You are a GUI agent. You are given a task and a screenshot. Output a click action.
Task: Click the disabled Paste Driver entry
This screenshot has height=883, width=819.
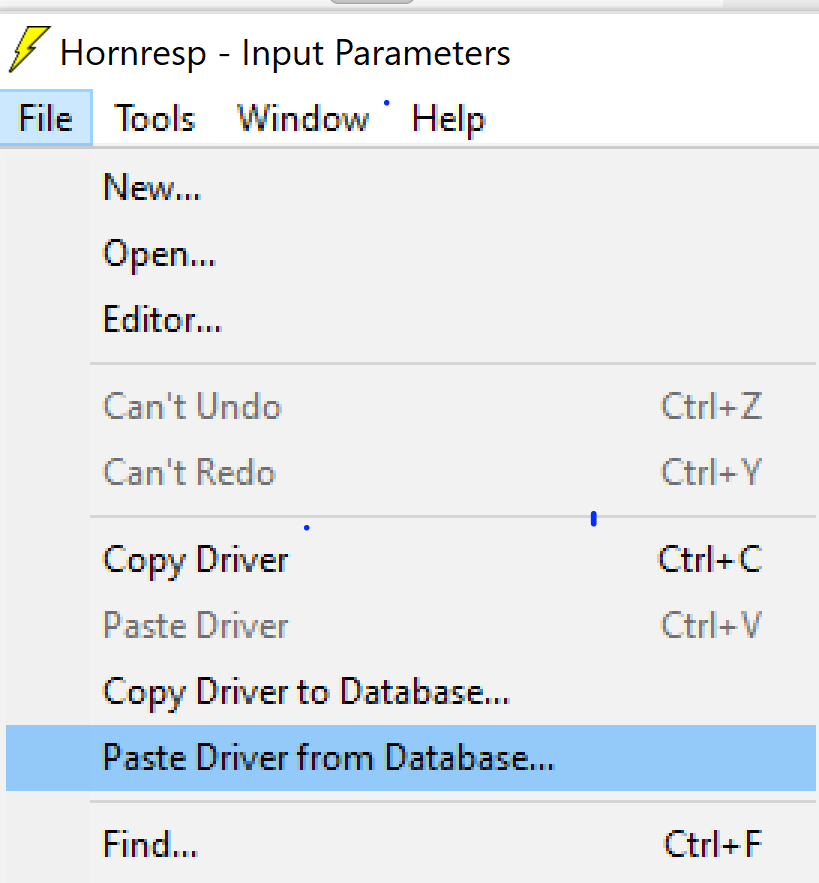[x=196, y=625]
